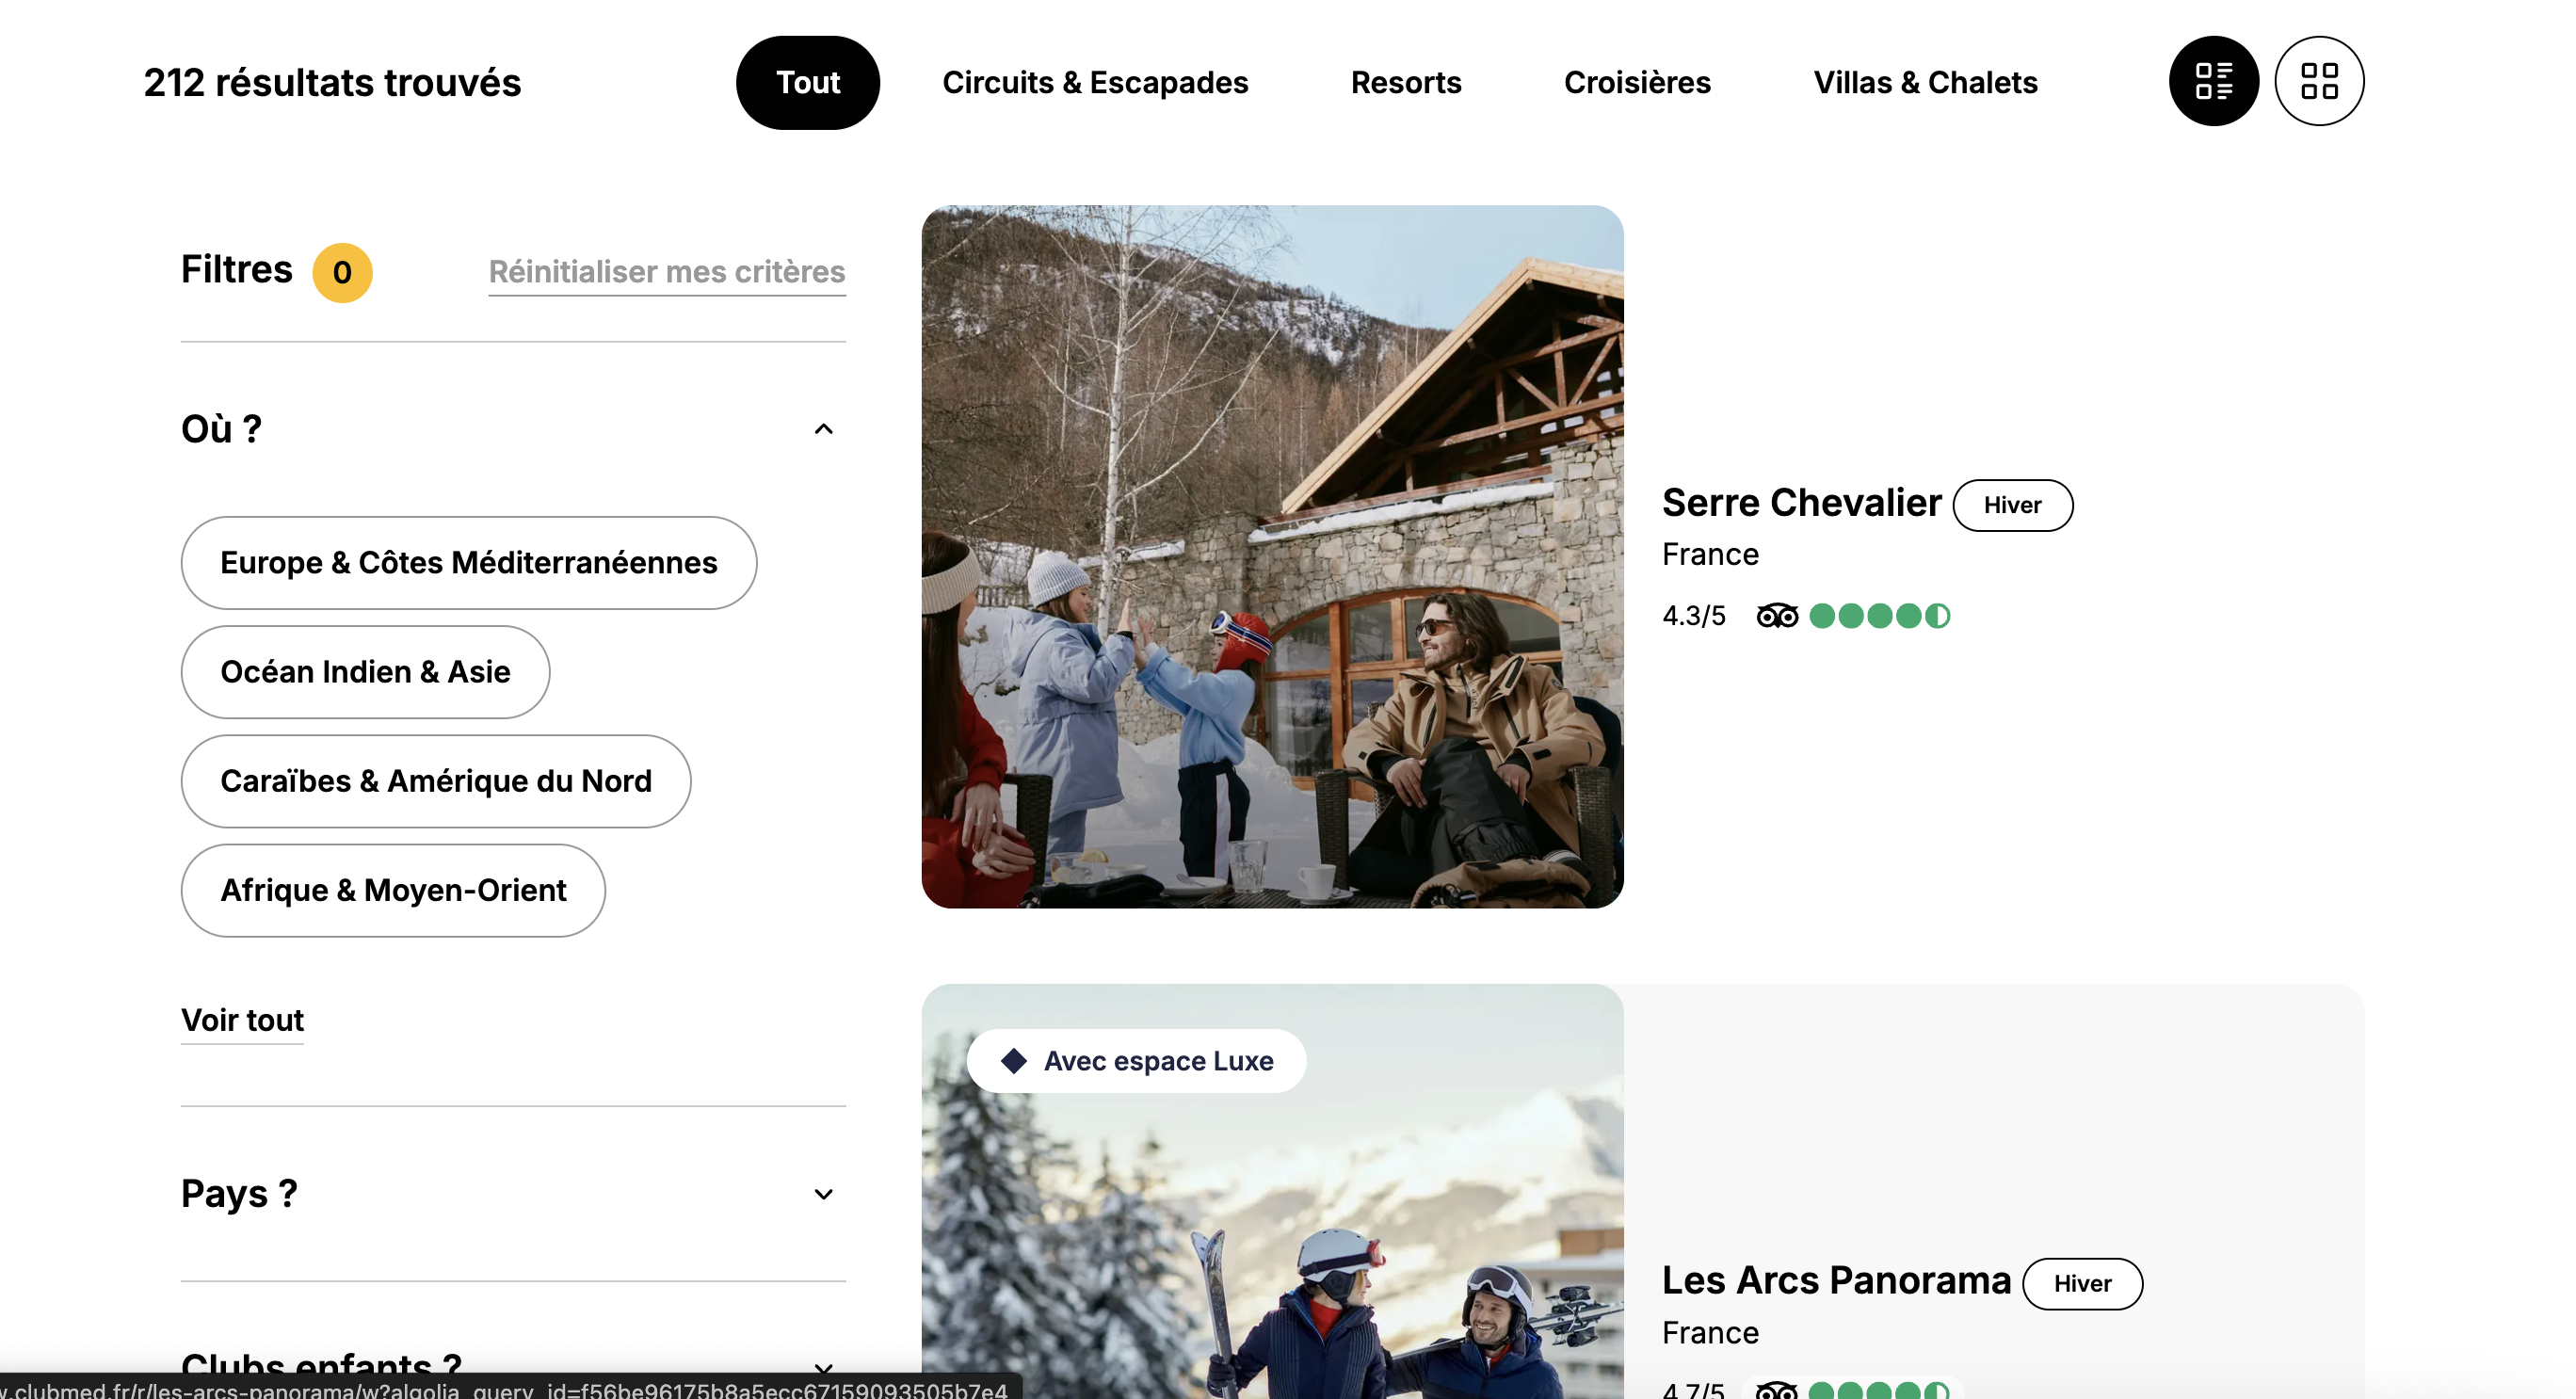Switch to grid view layout icon
This screenshot has width=2576, height=1399.
pos(2318,81)
